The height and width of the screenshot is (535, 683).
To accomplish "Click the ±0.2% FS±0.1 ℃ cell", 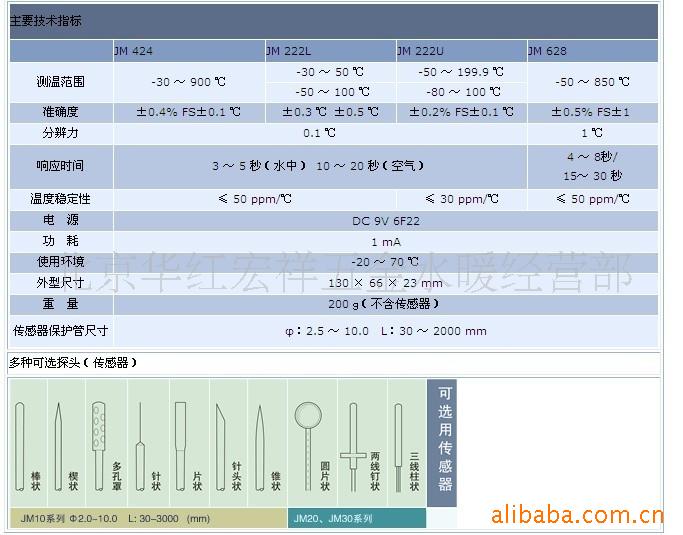I will click(462, 112).
